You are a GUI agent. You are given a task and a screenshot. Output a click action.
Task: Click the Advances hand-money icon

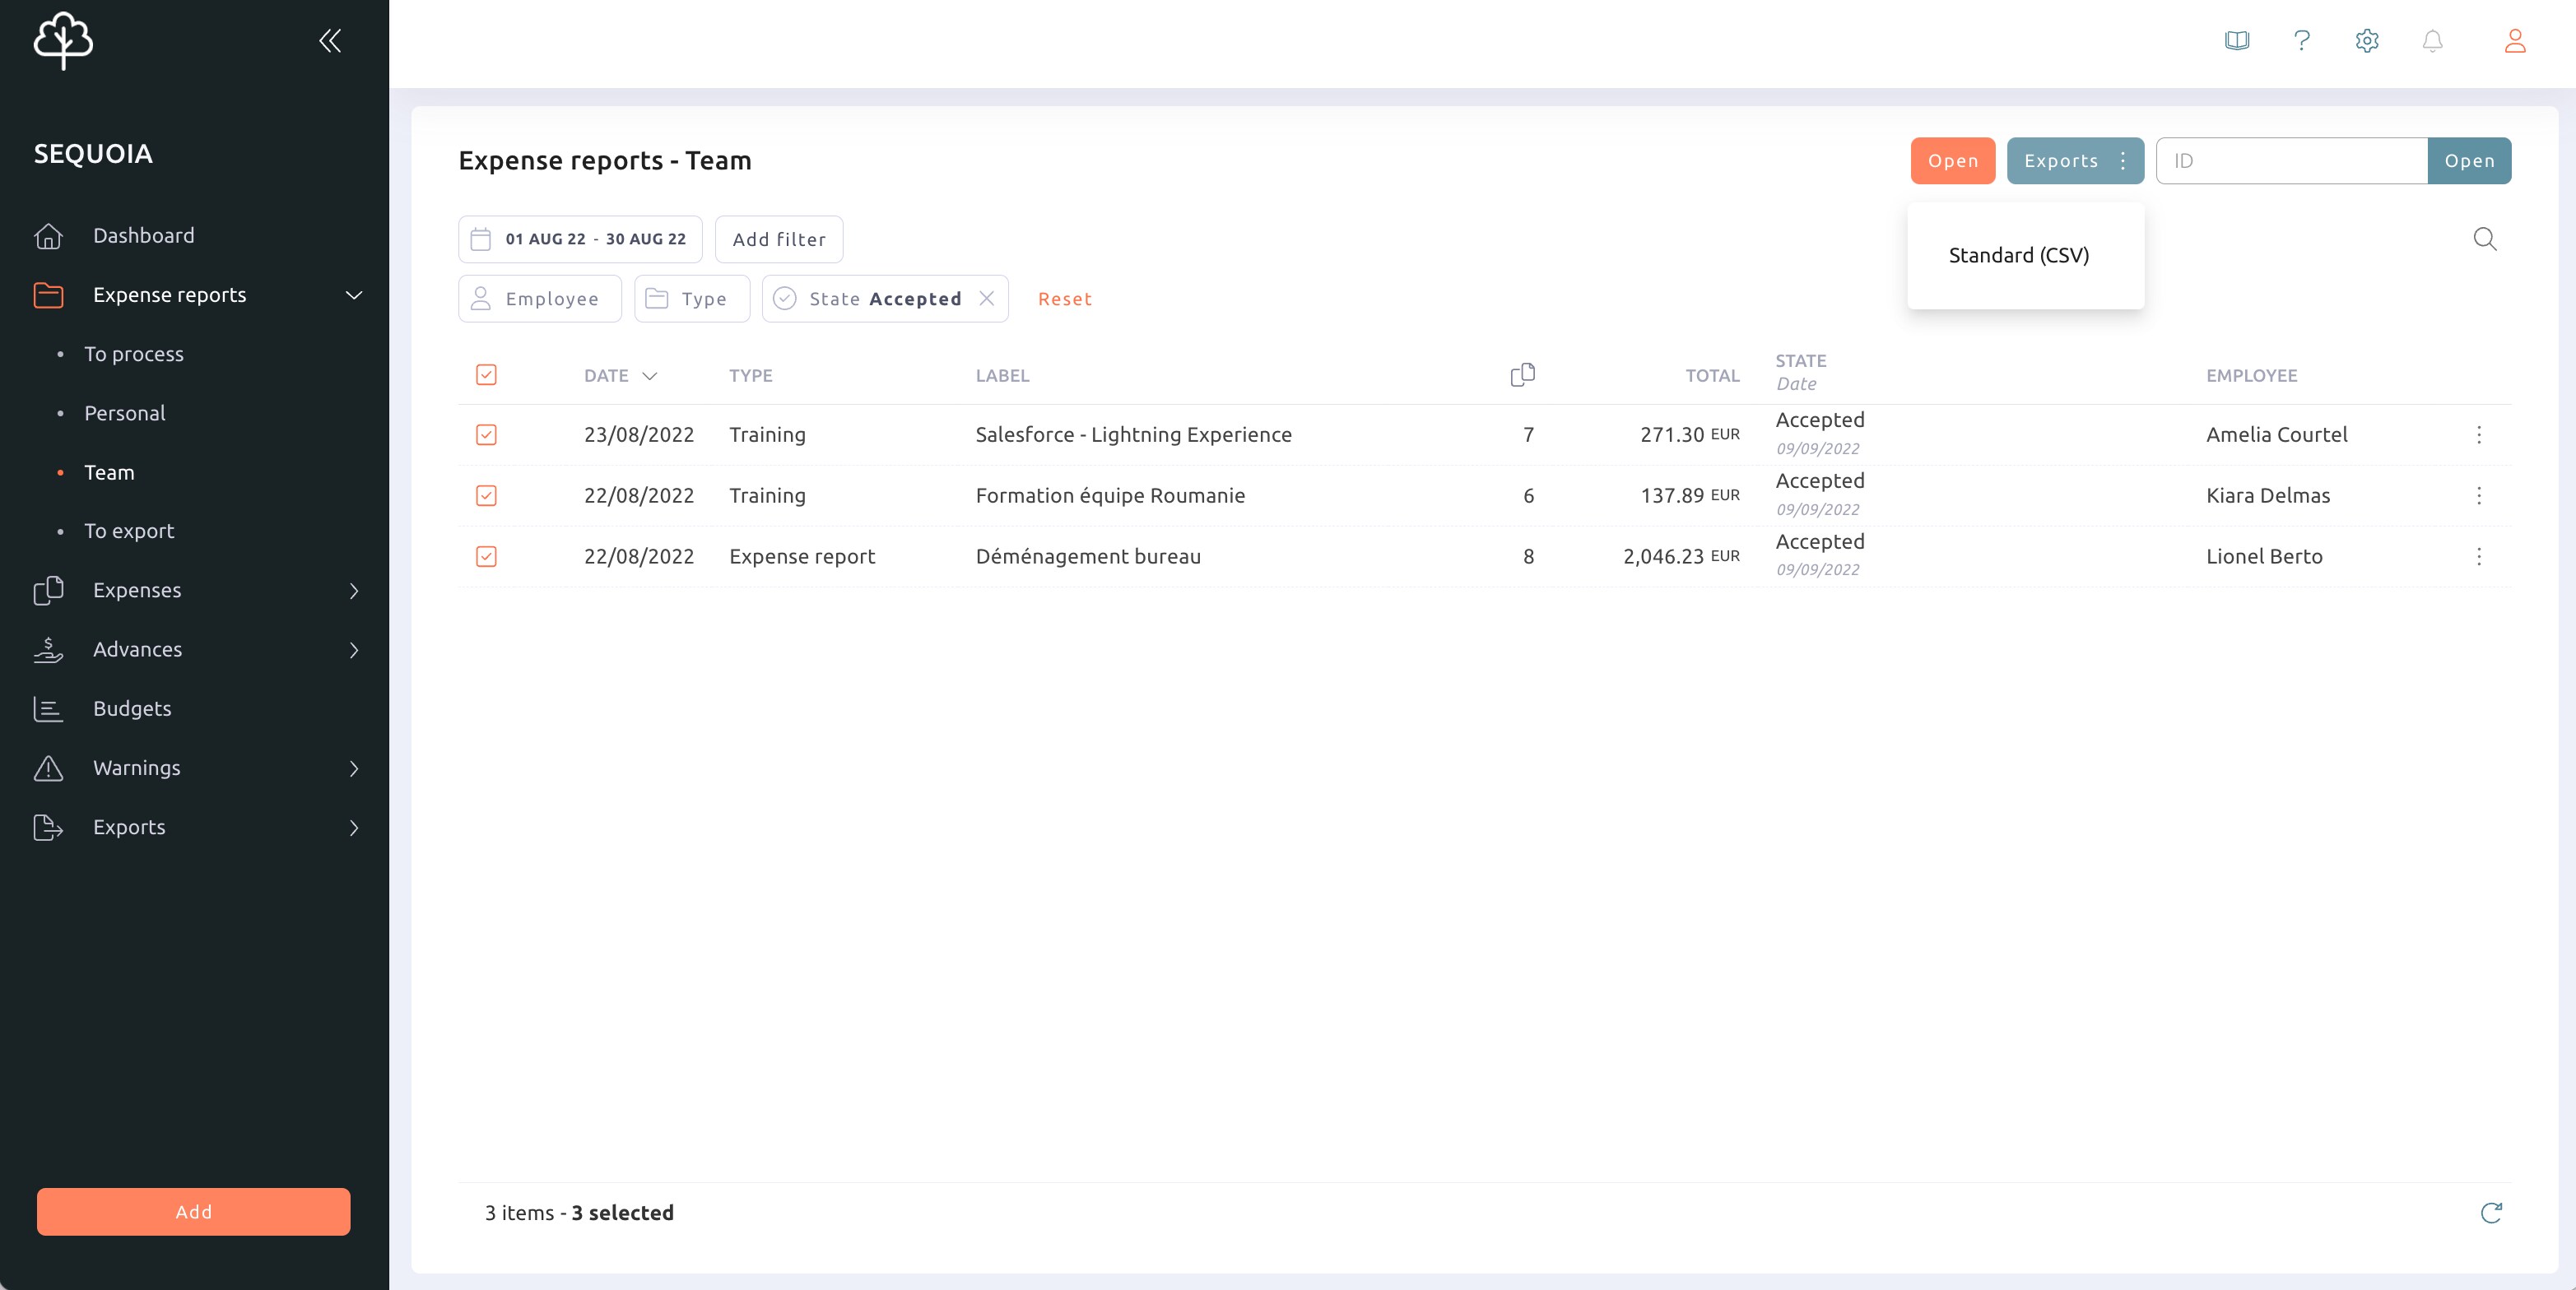click(x=48, y=650)
